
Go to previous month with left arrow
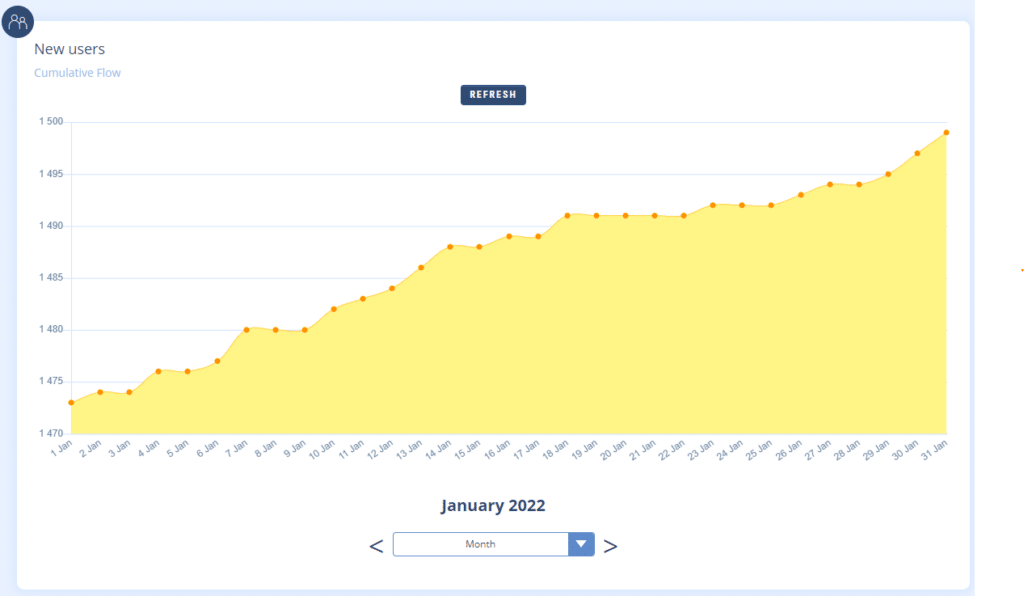click(x=376, y=546)
